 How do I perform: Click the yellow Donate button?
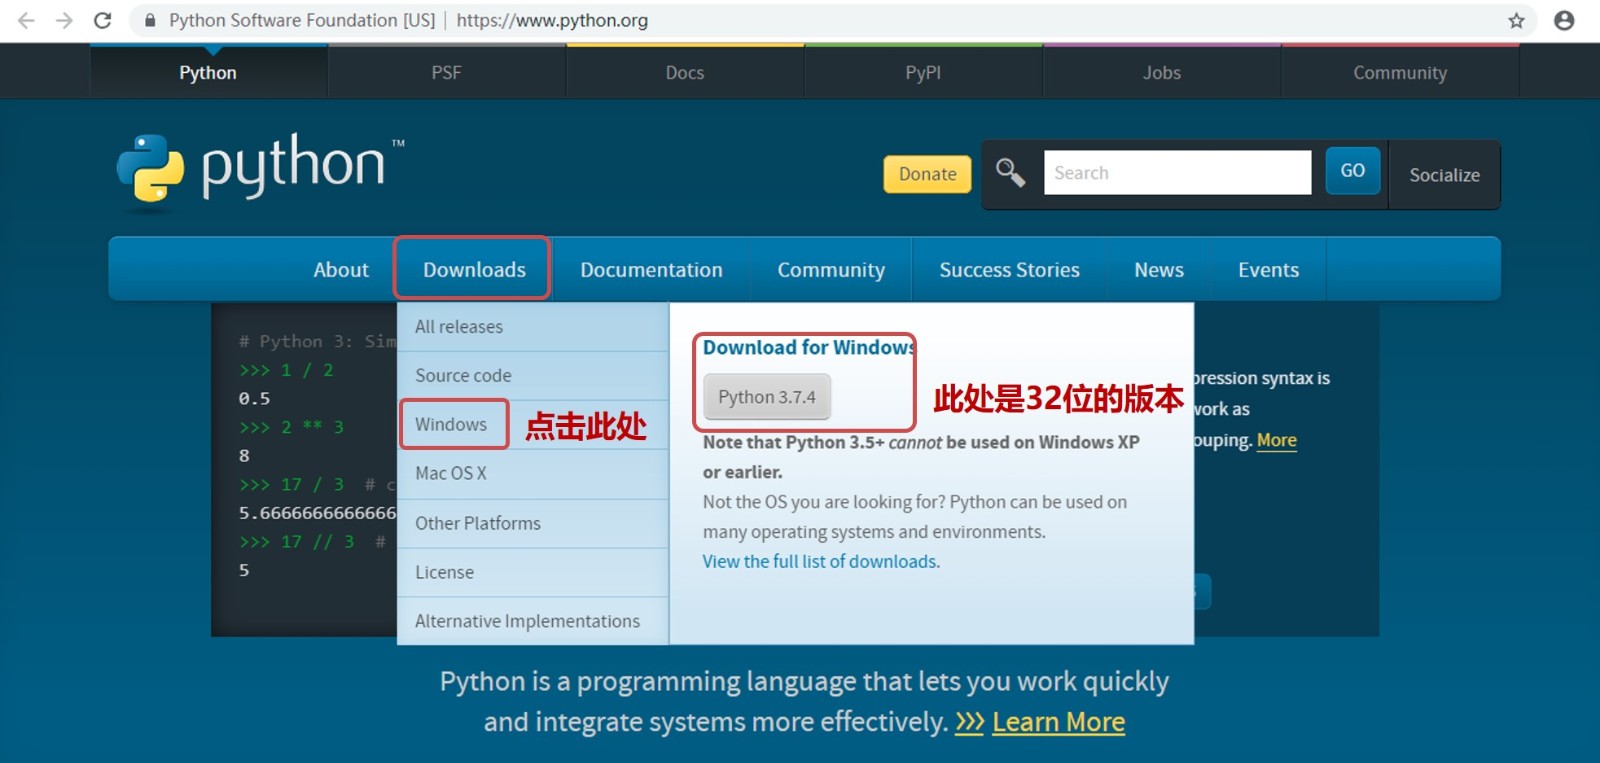[x=927, y=174]
